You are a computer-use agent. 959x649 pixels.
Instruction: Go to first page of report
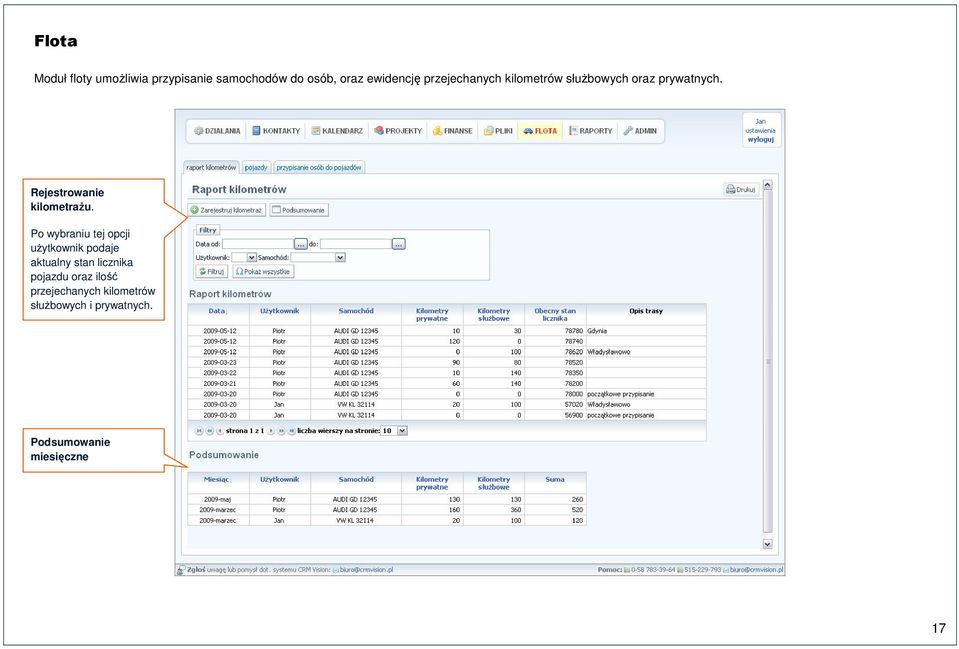199,431
